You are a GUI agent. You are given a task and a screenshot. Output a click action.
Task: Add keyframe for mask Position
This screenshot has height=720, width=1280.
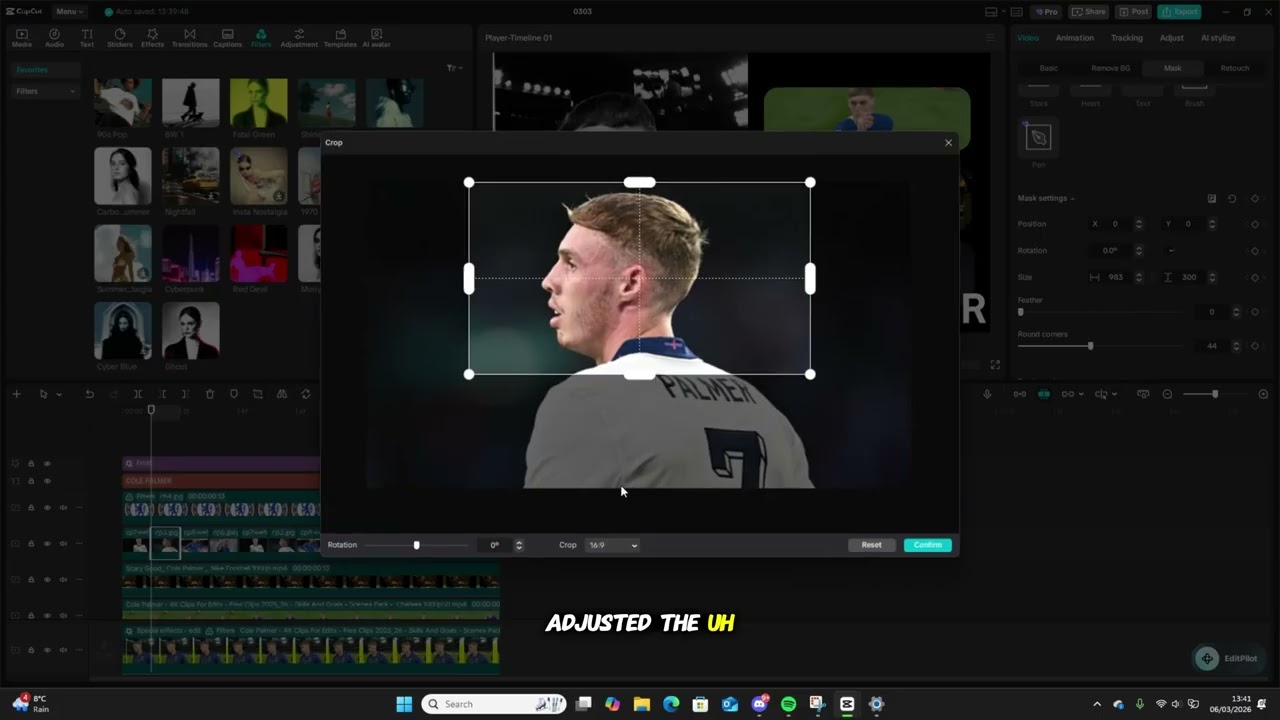coord(1255,224)
